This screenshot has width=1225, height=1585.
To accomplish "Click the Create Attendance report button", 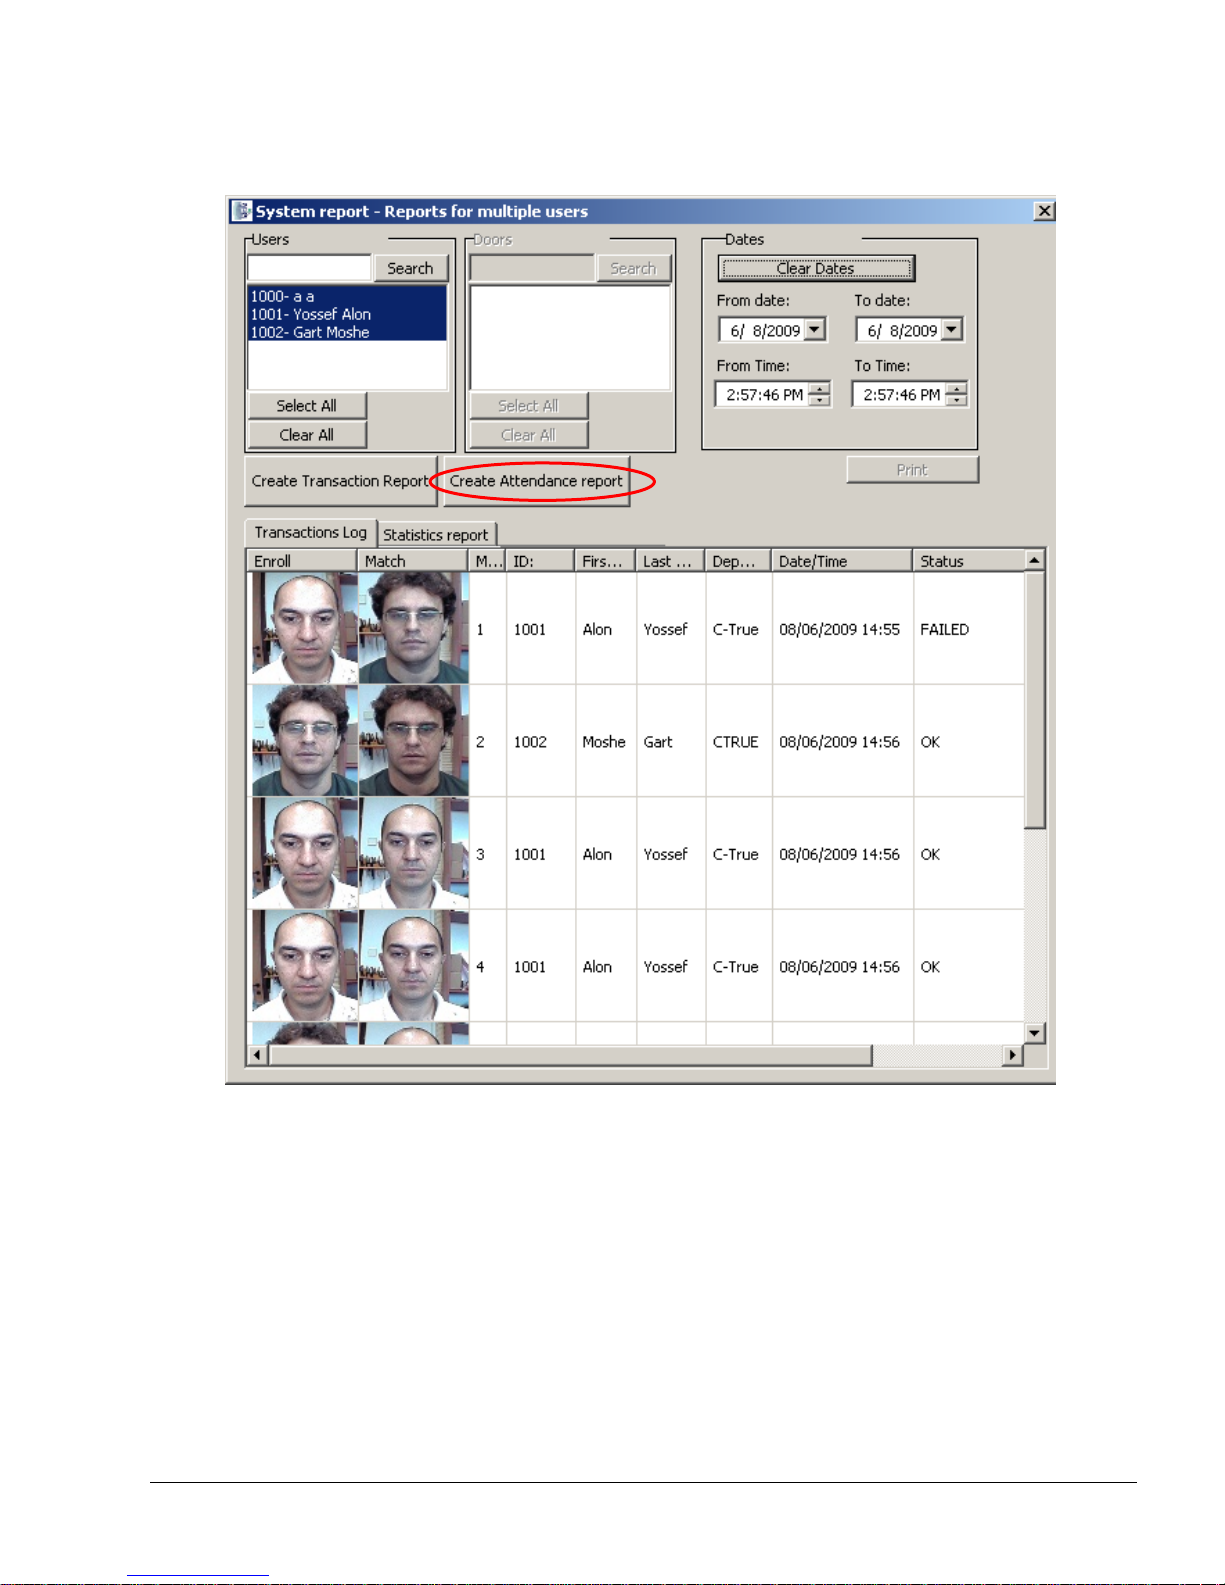I will (536, 481).
